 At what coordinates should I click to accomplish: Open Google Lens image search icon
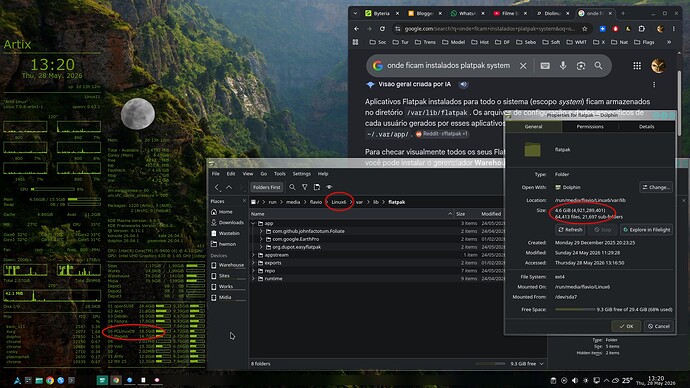[581, 66]
